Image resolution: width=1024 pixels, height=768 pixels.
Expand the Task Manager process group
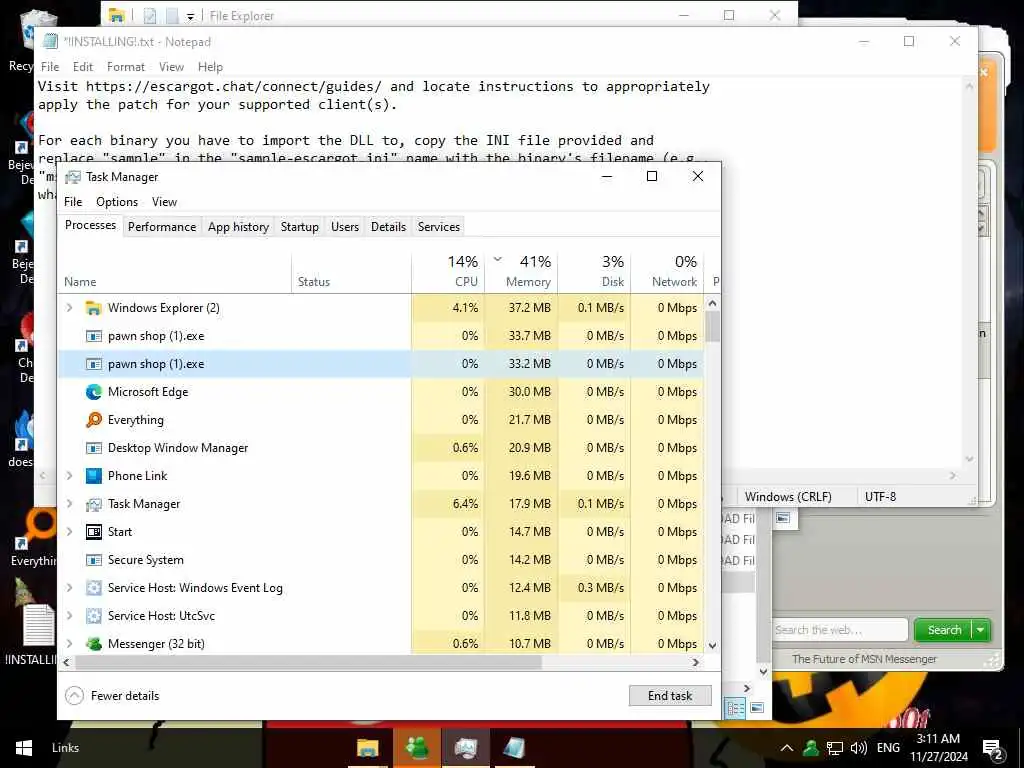(69, 504)
